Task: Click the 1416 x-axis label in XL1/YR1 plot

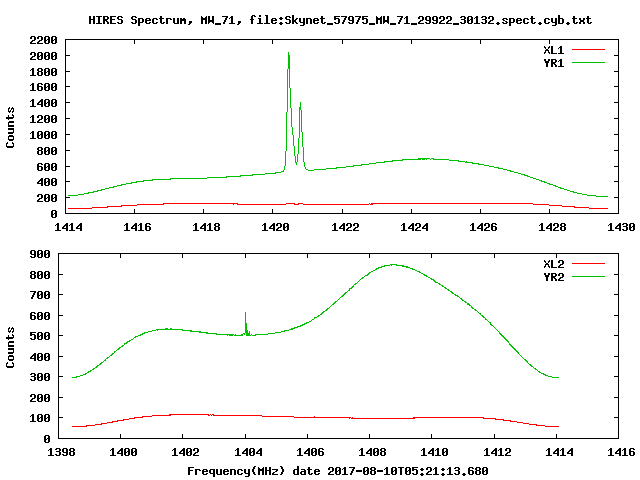Action: 137,227
